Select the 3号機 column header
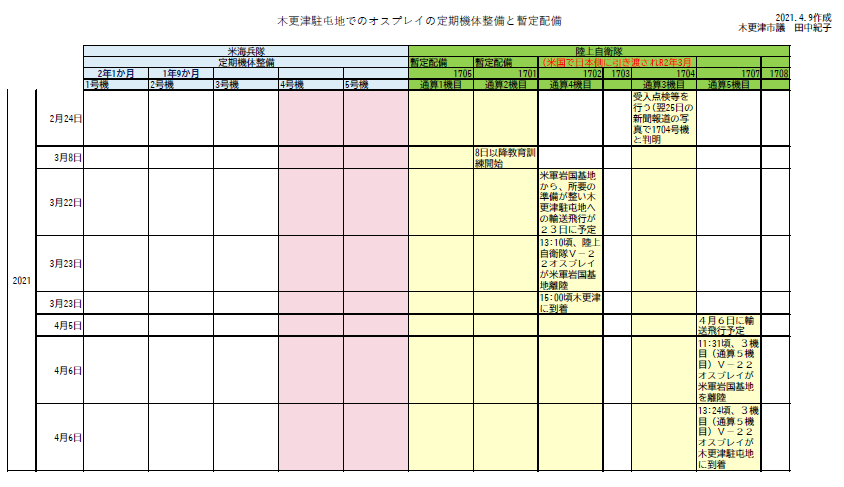Screen dimensions: 844x487 click(246, 84)
